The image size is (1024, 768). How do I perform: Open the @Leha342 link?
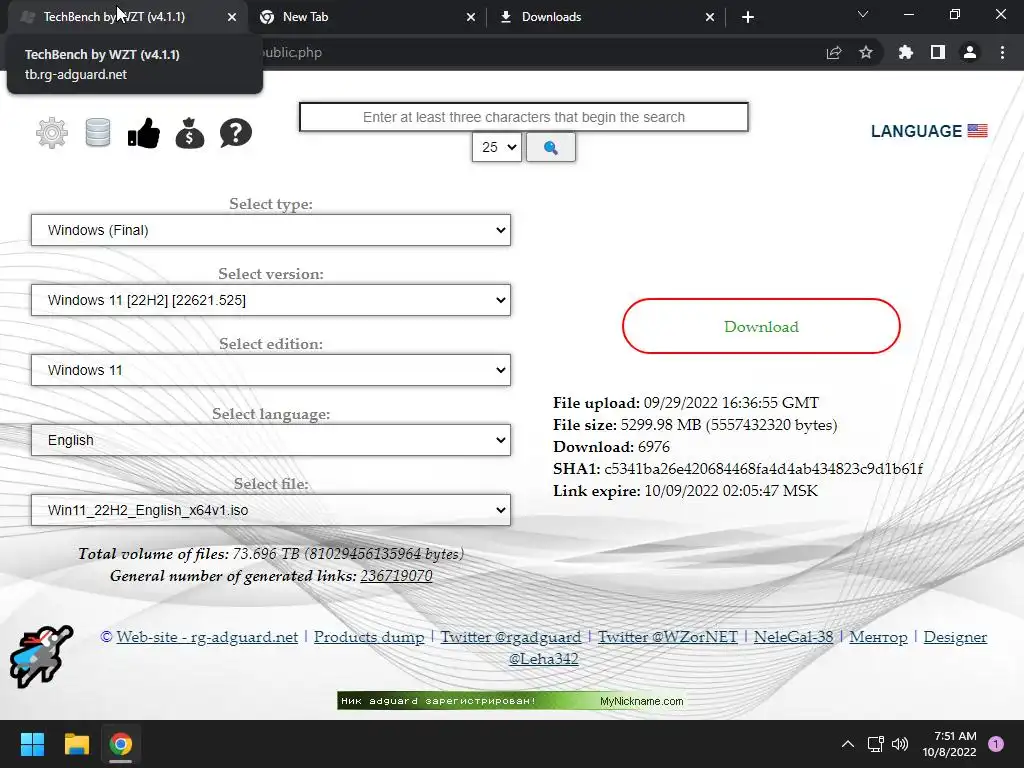tap(543, 659)
